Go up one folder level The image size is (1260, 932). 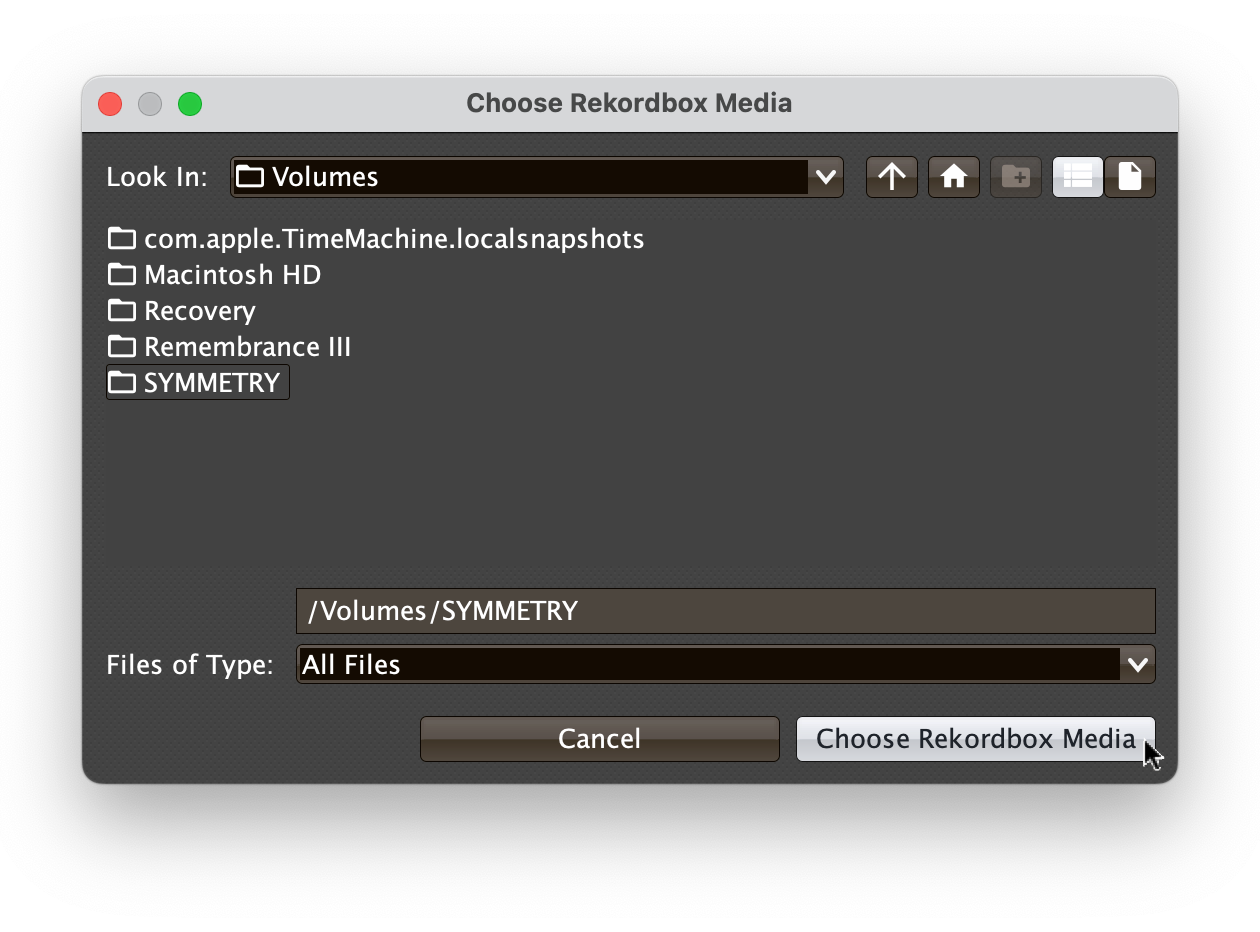pyautogui.click(x=892, y=177)
